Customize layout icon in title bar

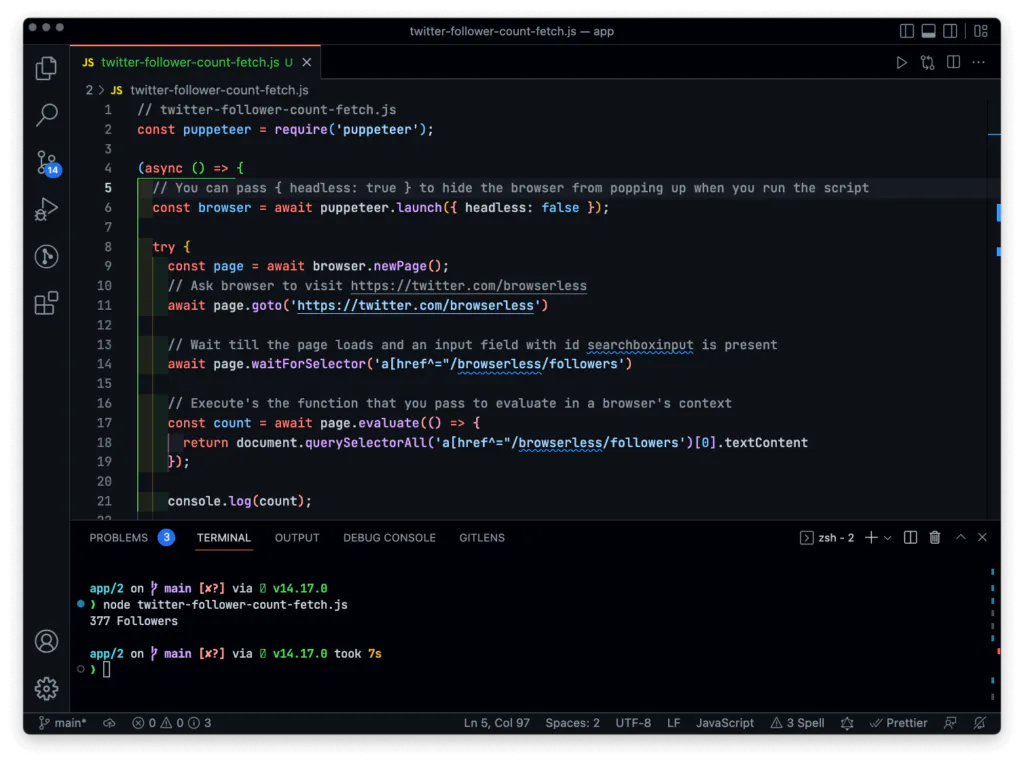(x=981, y=31)
